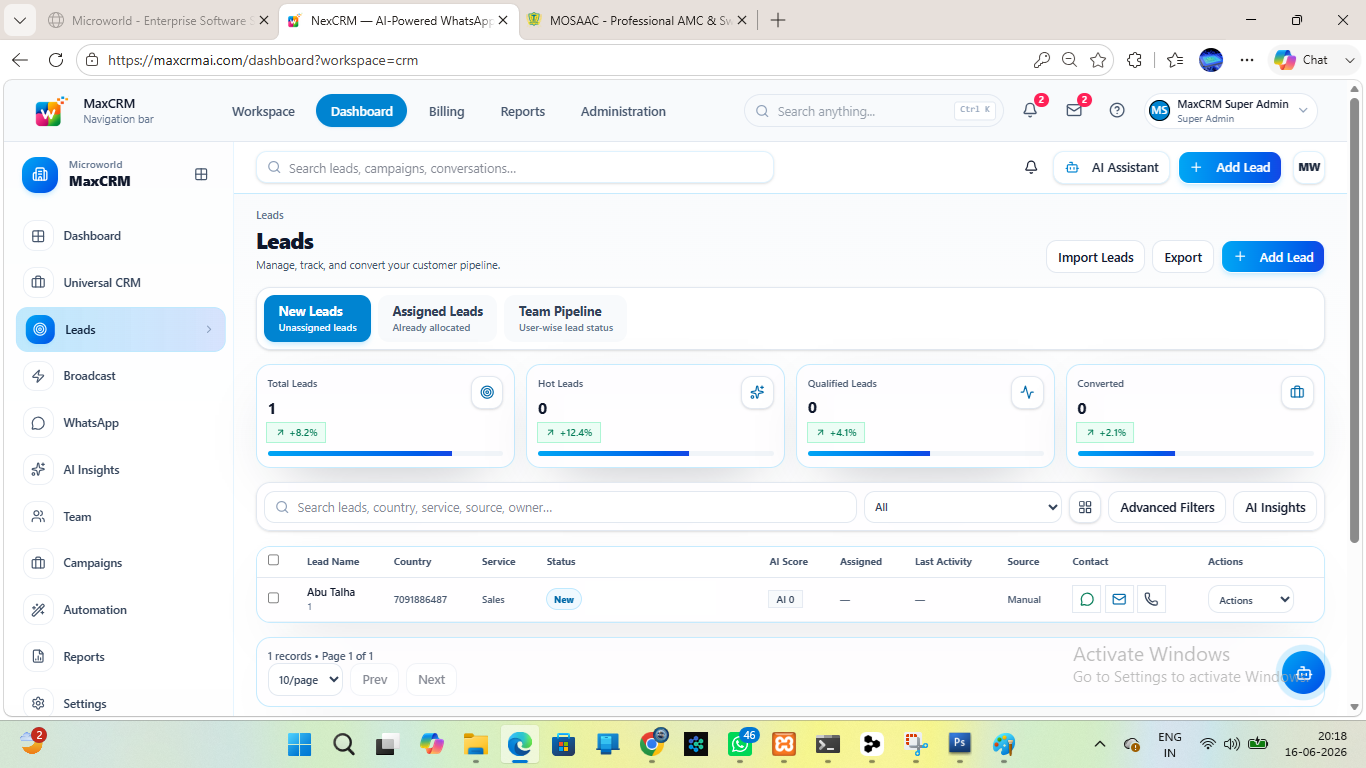Launch WhatsApp from the Windows taskbar
This screenshot has height=768, width=1366.
point(740,744)
